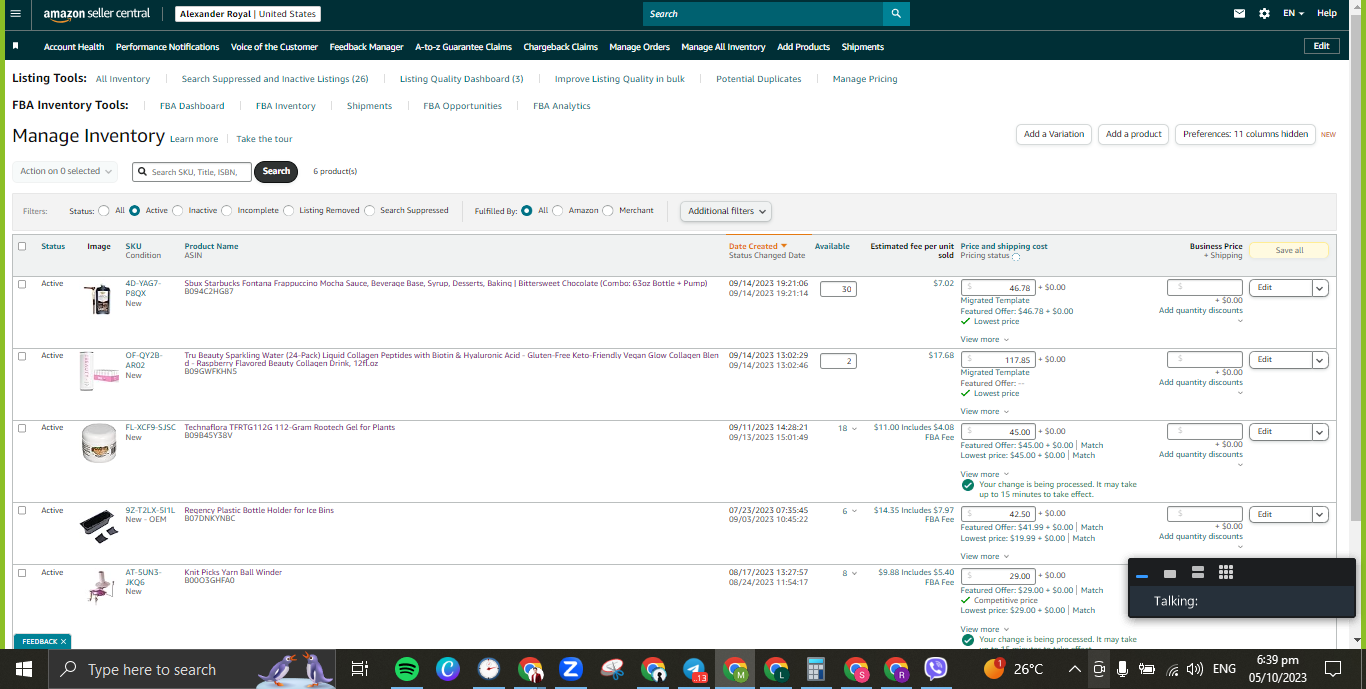Open Feedback Manager menu item
Screen dimensions: 1366x689
click(x=366, y=47)
